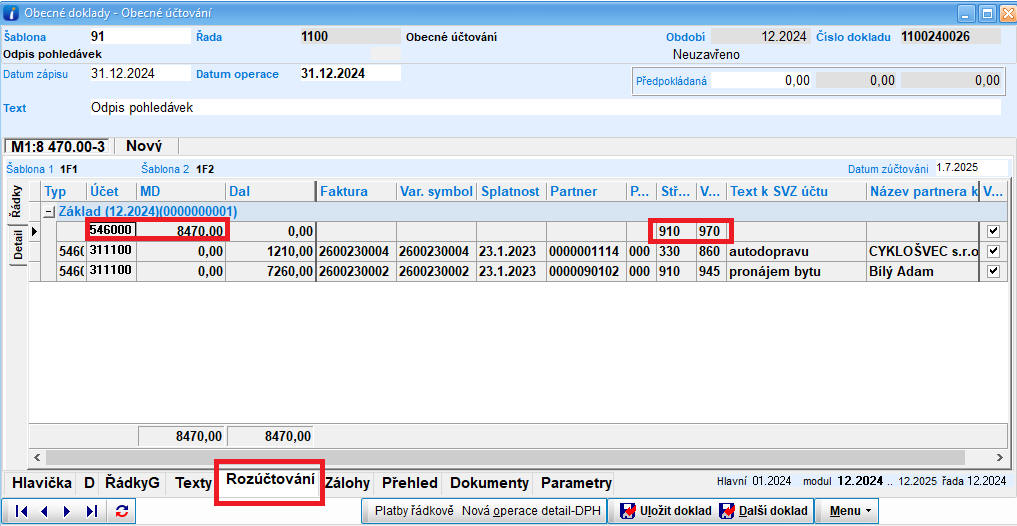Switch to the vertical Detail tab

coord(17,247)
